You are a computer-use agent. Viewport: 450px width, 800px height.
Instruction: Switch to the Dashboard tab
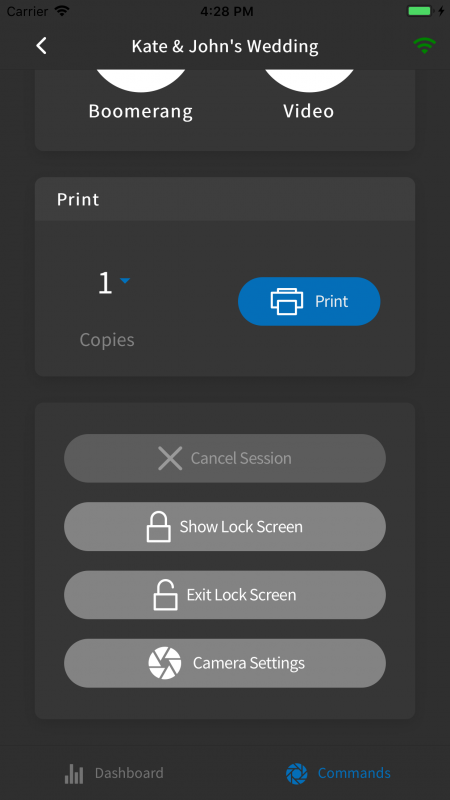114,773
